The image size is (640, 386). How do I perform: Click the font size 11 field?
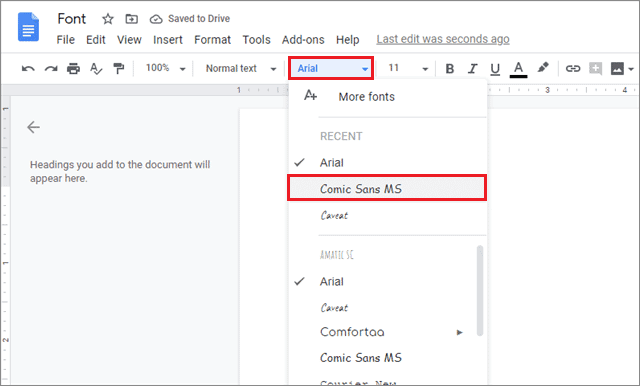point(394,68)
